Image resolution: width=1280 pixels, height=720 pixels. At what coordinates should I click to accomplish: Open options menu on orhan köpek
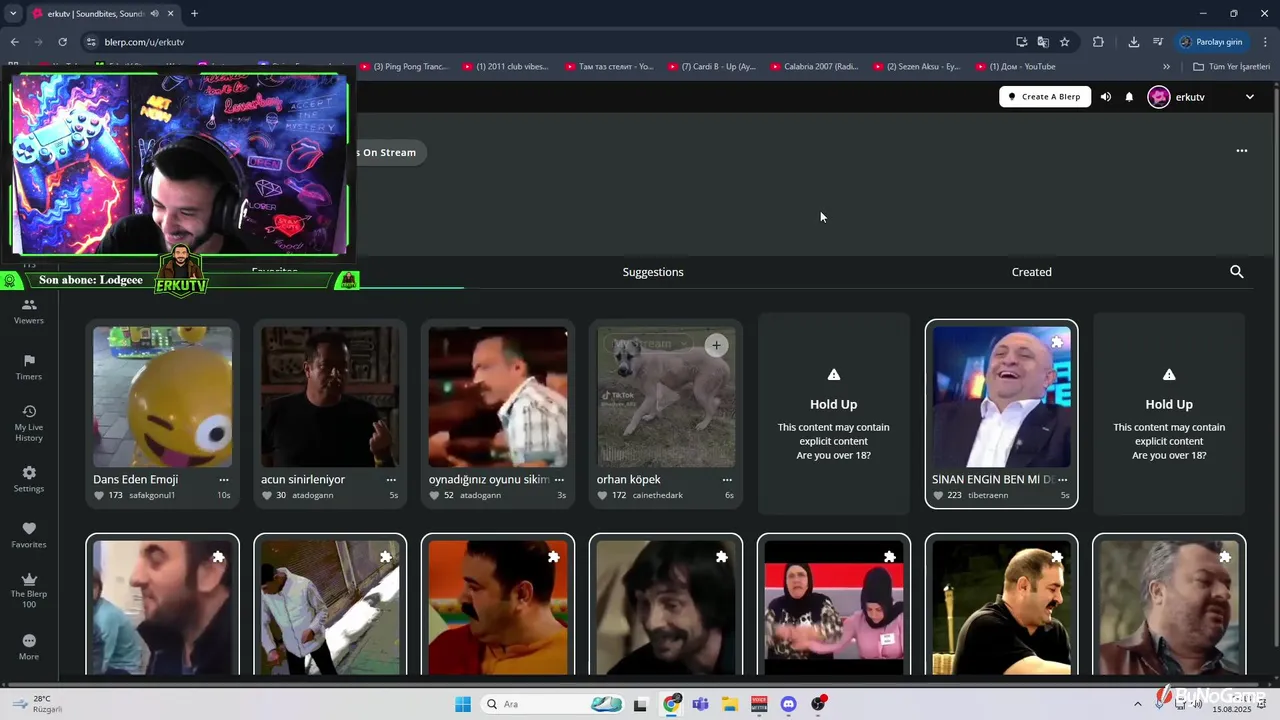coord(727,480)
